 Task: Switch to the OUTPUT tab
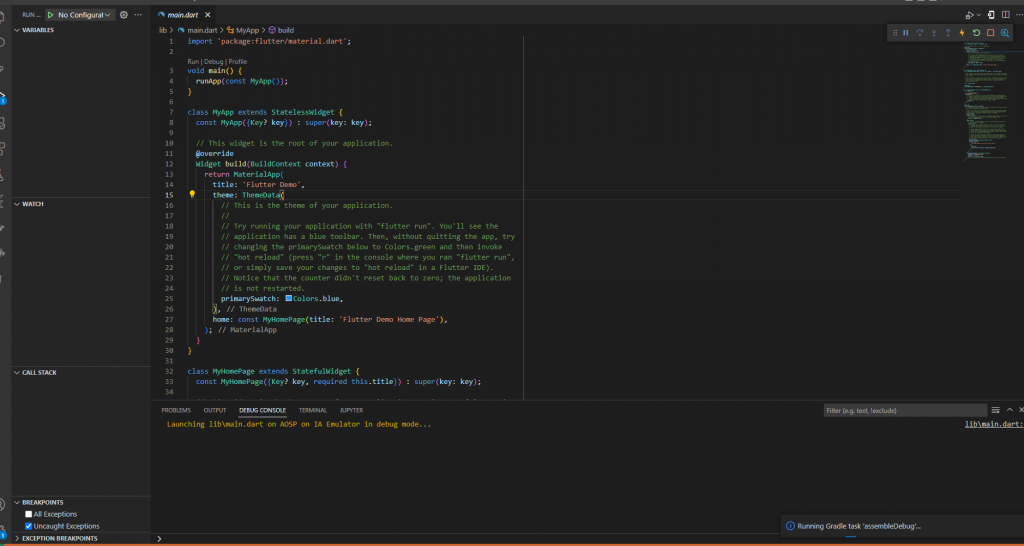pyautogui.click(x=215, y=410)
